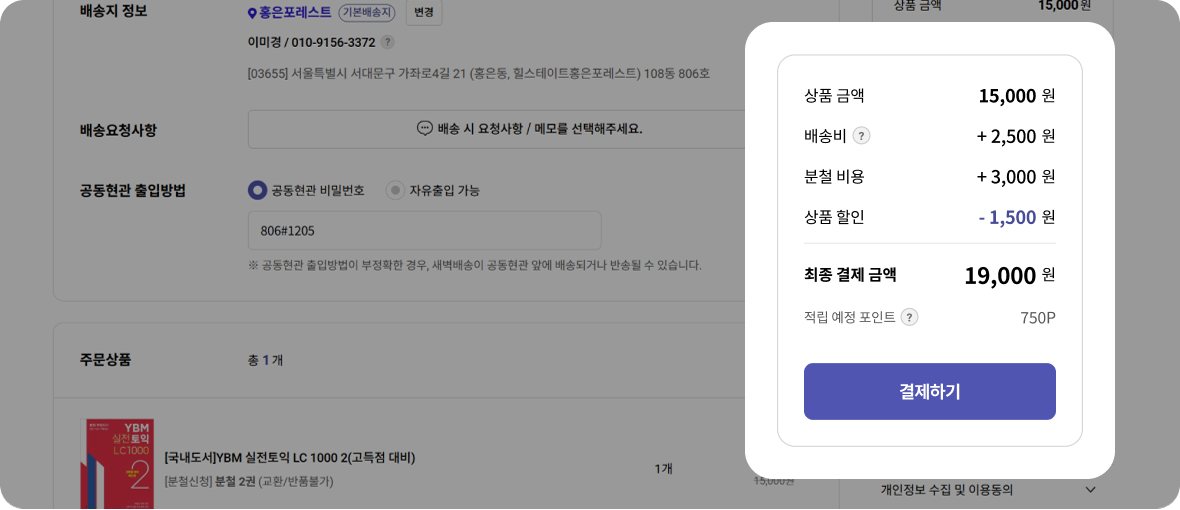Click the 기본배송지 badge
The image size is (1180, 510).
[368, 13]
